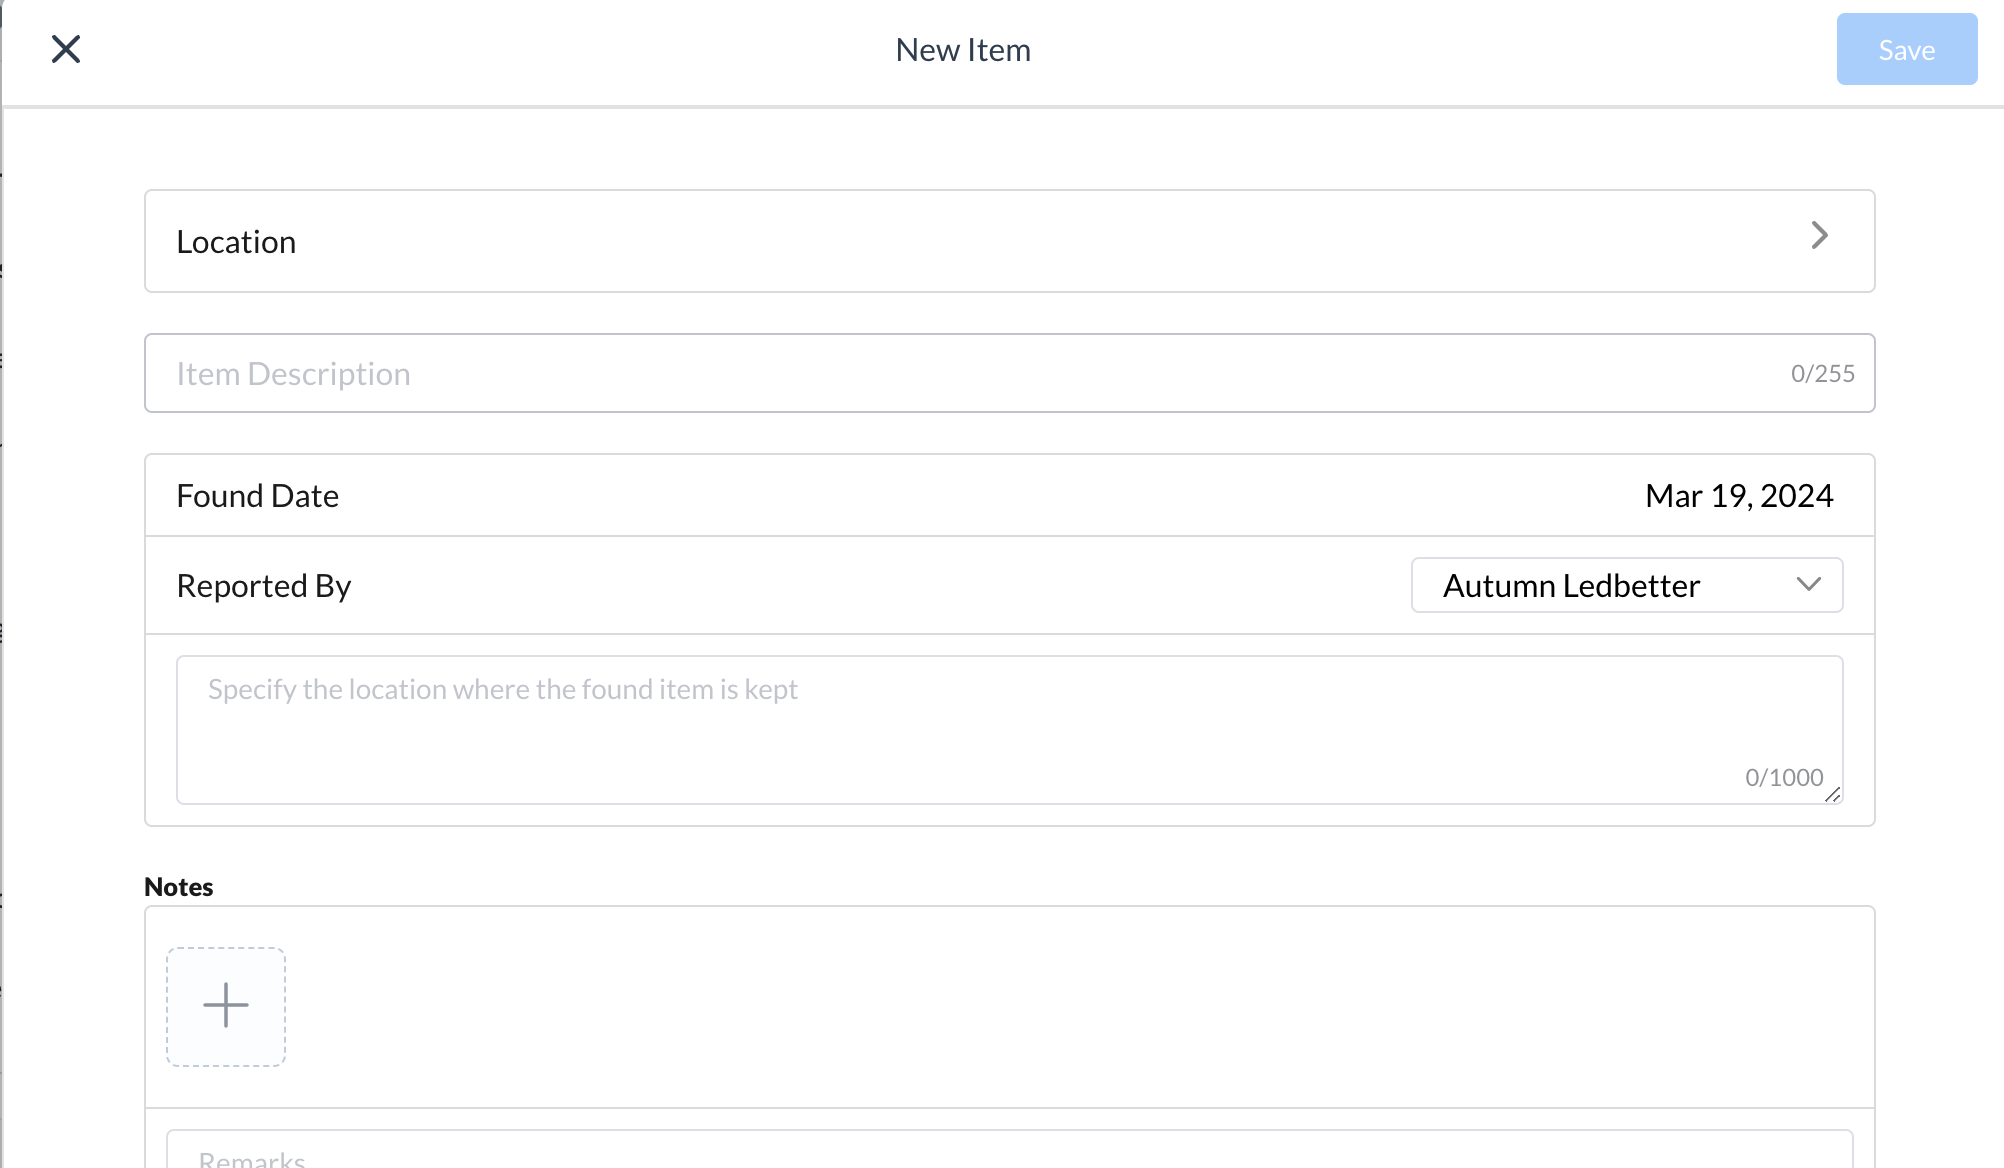The width and height of the screenshot is (2004, 1168).
Task: Click the Reported By dropdown arrow icon
Action: 1808,585
